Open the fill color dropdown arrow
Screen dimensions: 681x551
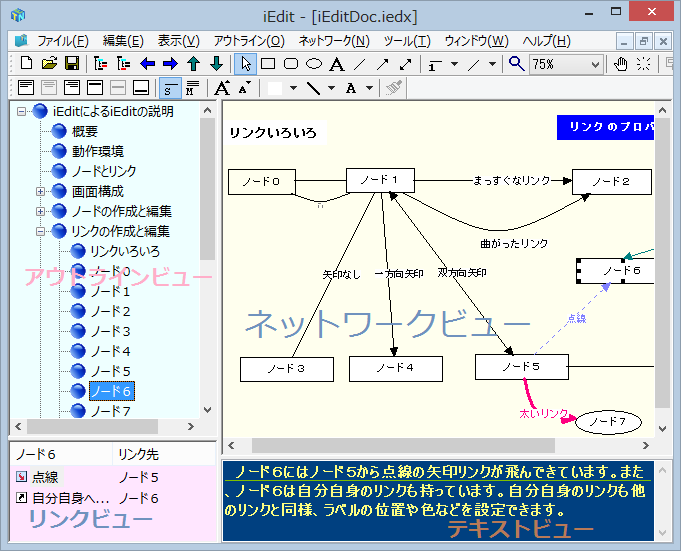(x=294, y=88)
